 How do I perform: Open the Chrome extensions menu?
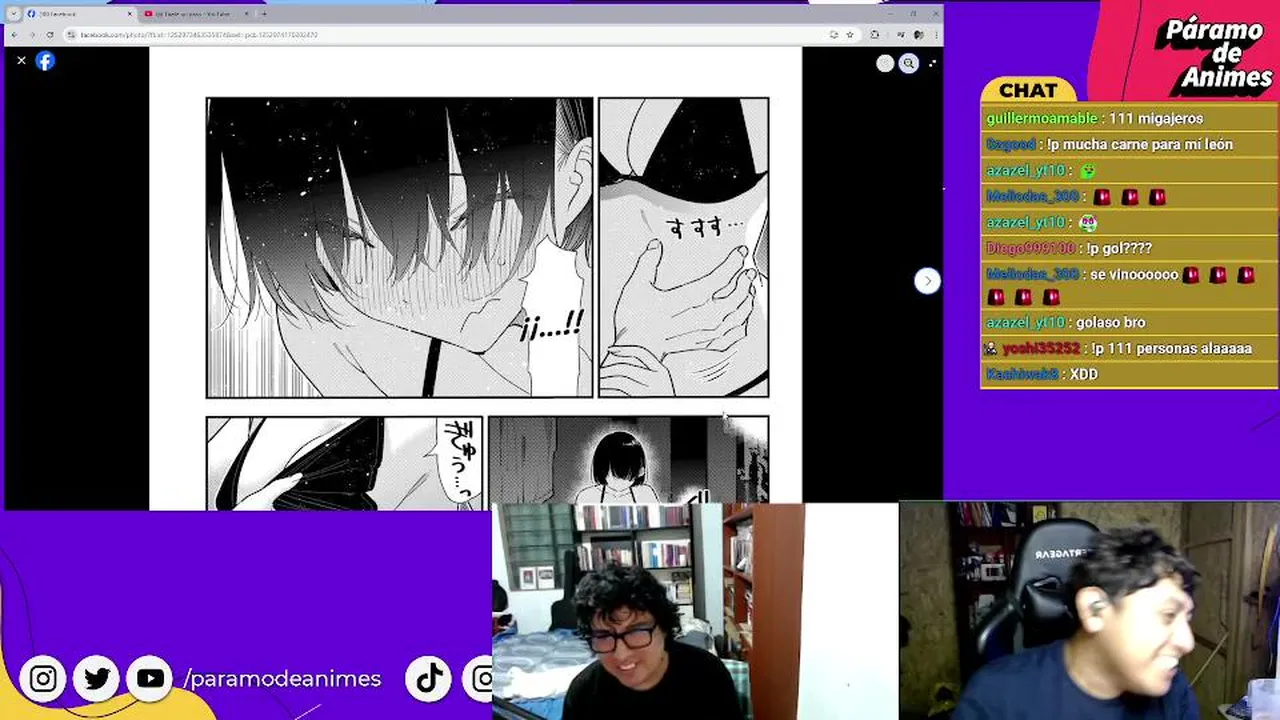click(x=875, y=35)
